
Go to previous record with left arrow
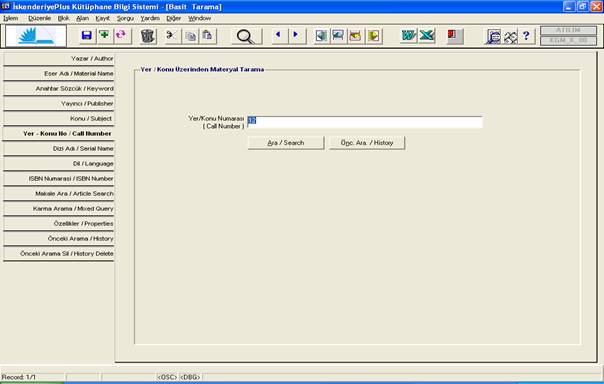(x=279, y=36)
